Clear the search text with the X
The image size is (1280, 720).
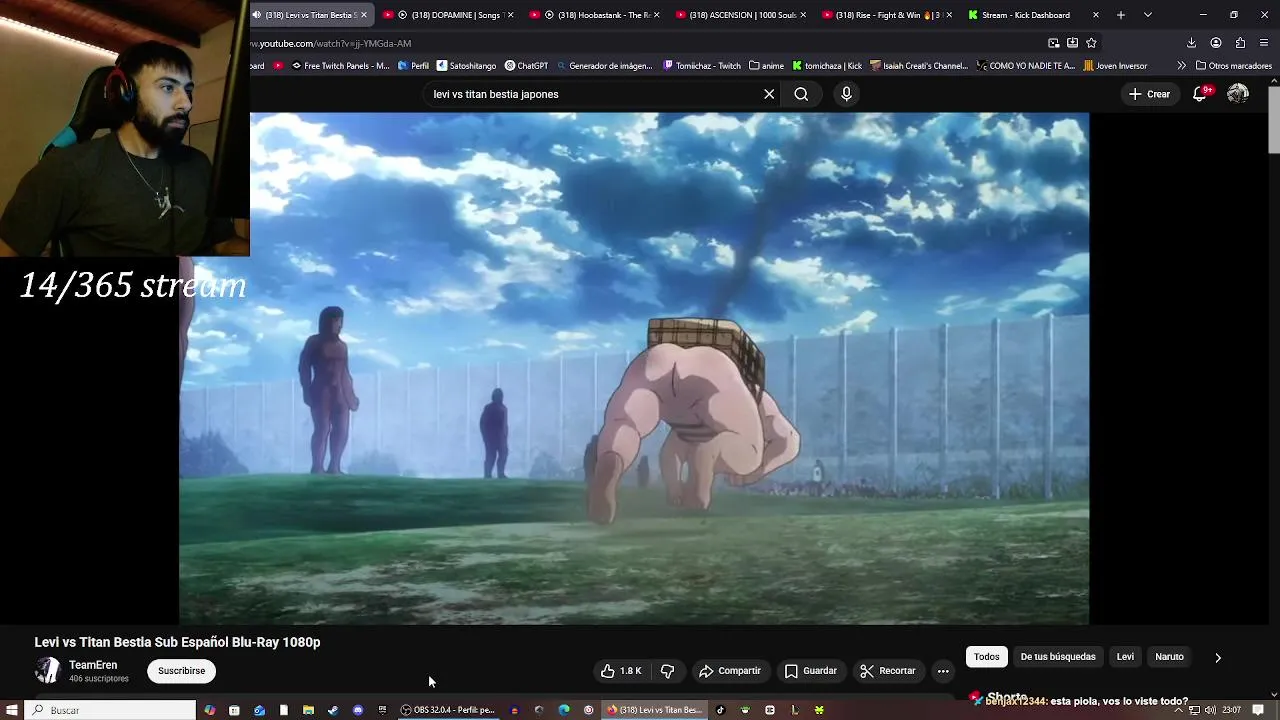coord(769,94)
